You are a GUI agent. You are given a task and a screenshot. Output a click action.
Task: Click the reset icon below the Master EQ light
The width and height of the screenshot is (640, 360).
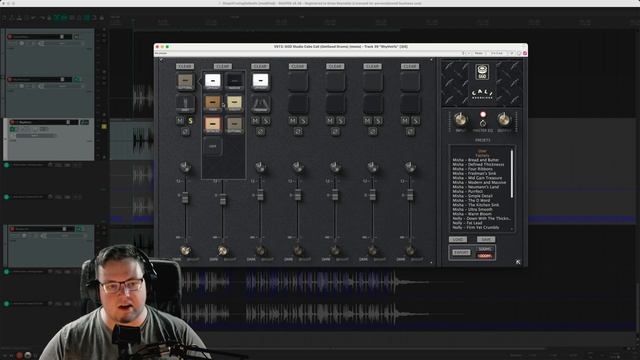pyautogui.click(x=483, y=123)
